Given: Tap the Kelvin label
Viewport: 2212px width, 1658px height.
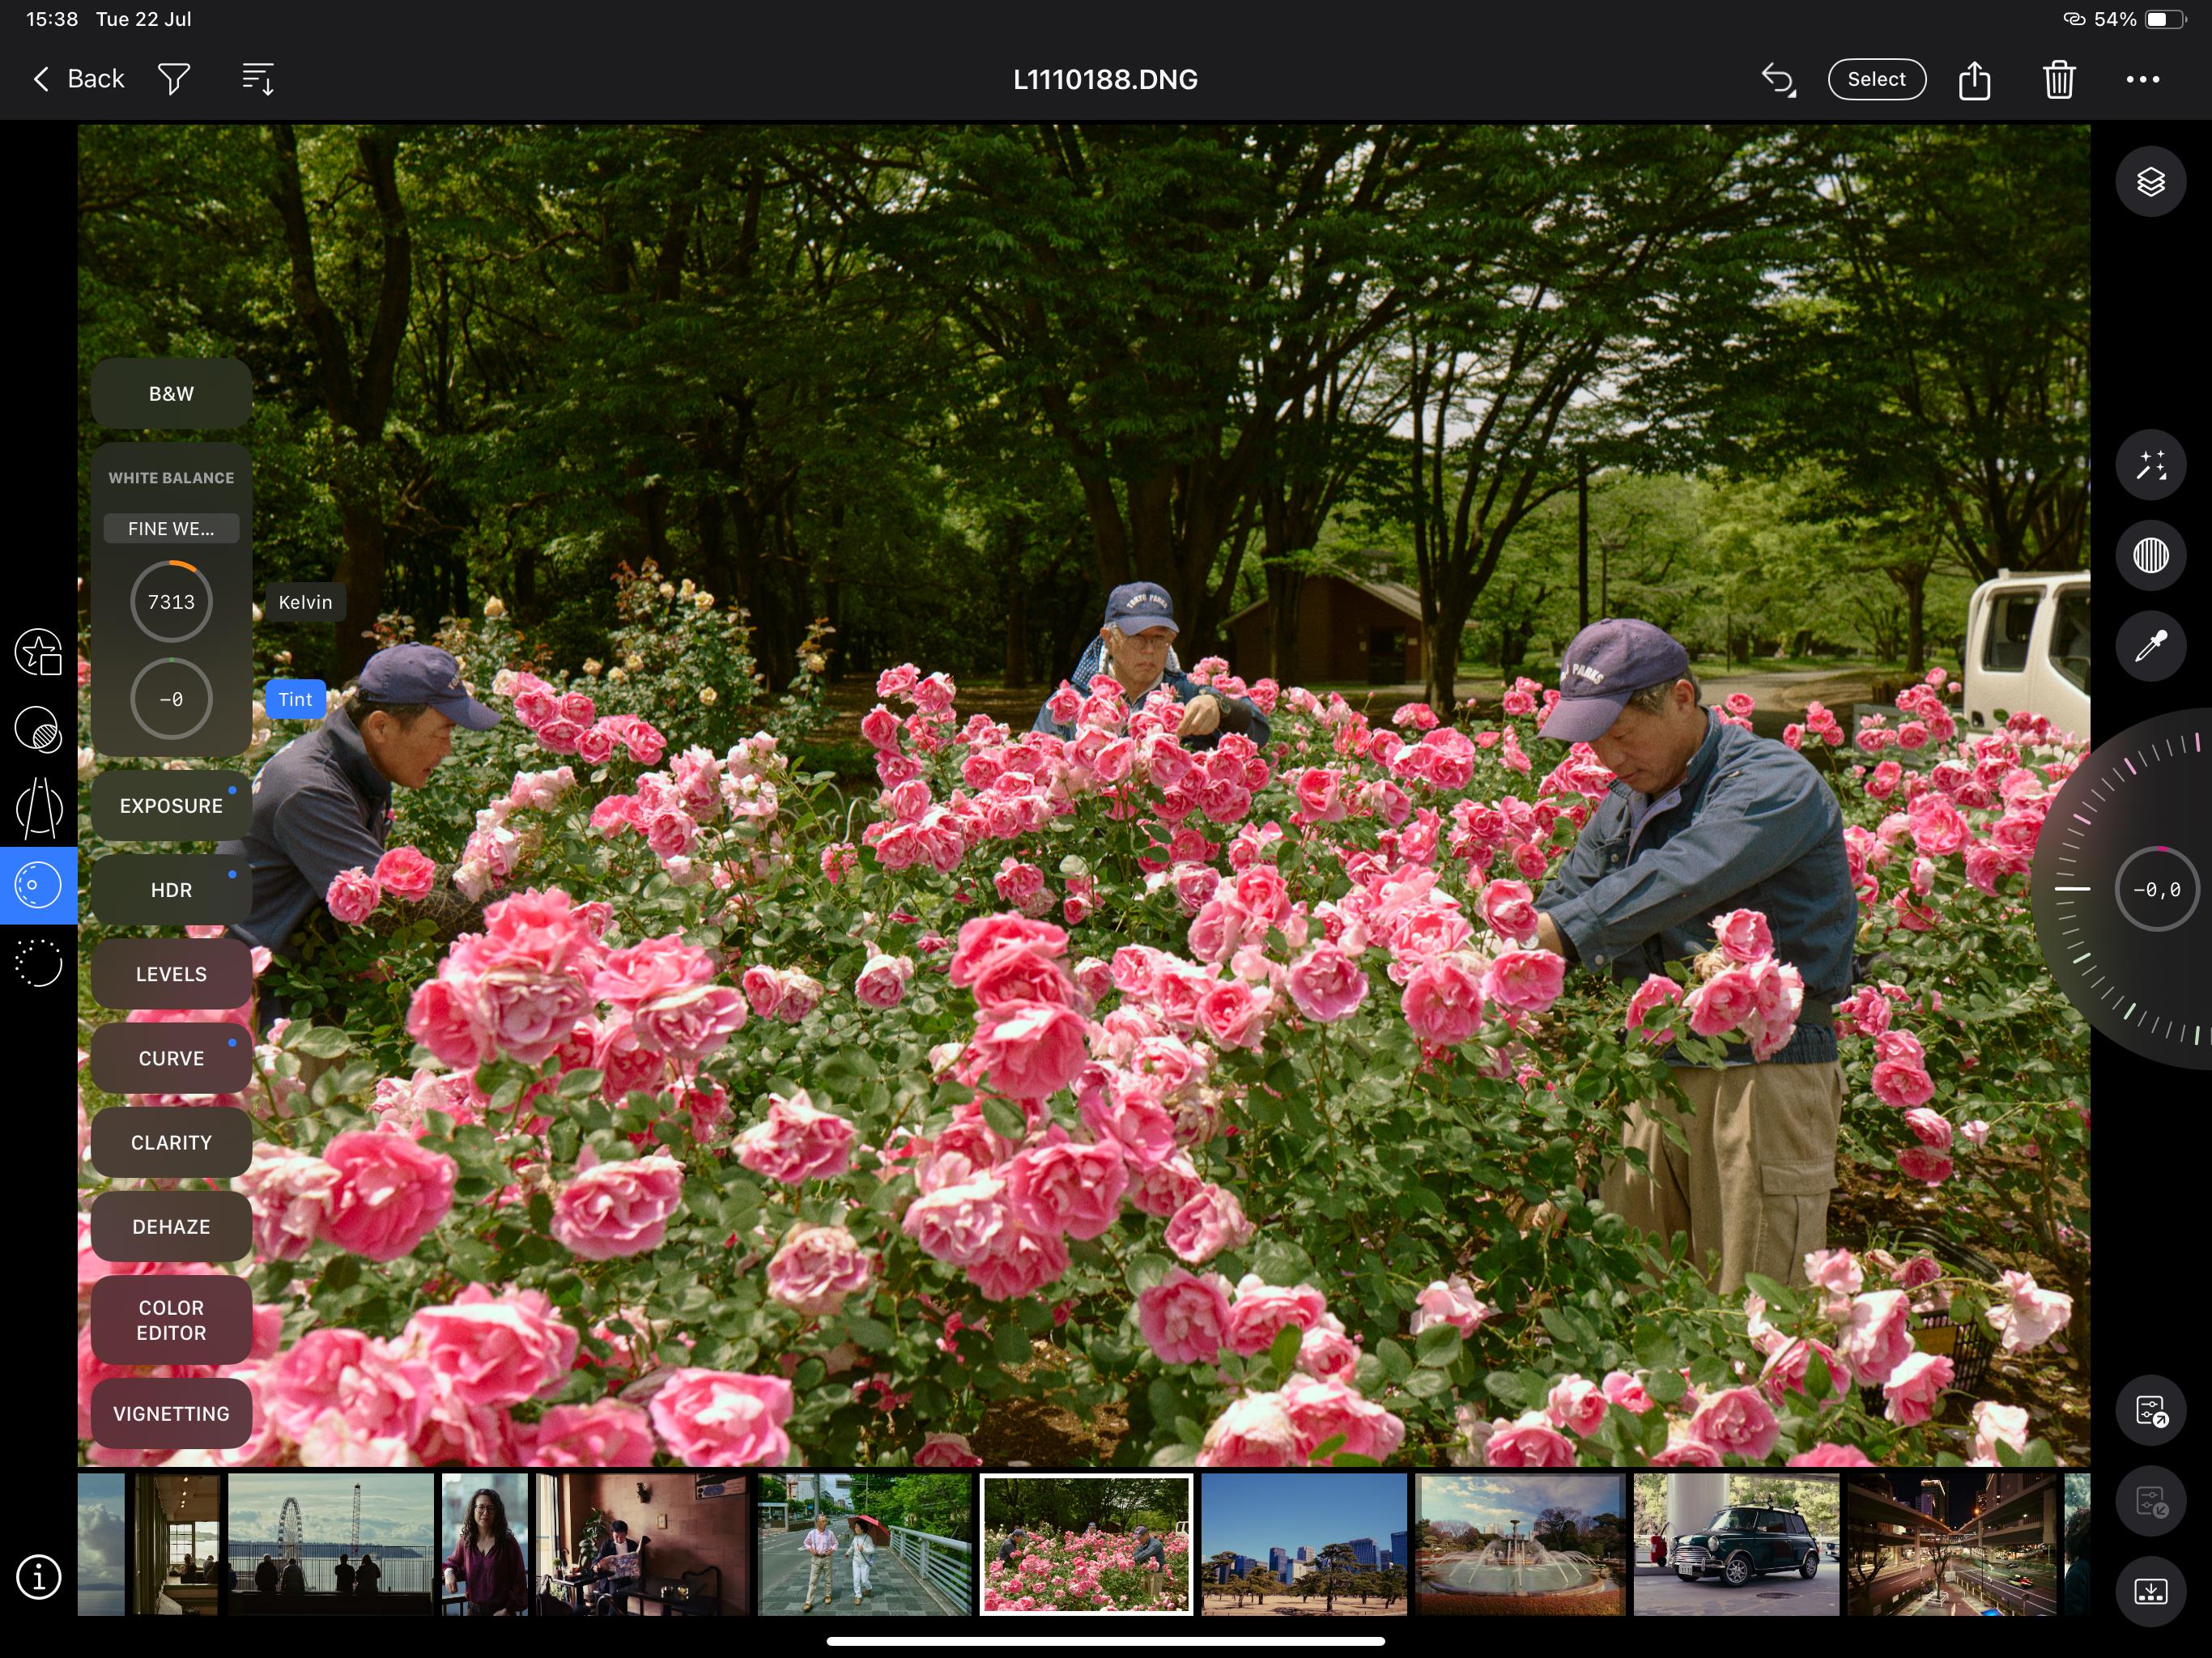Looking at the screenshot, I should point(305,602).
